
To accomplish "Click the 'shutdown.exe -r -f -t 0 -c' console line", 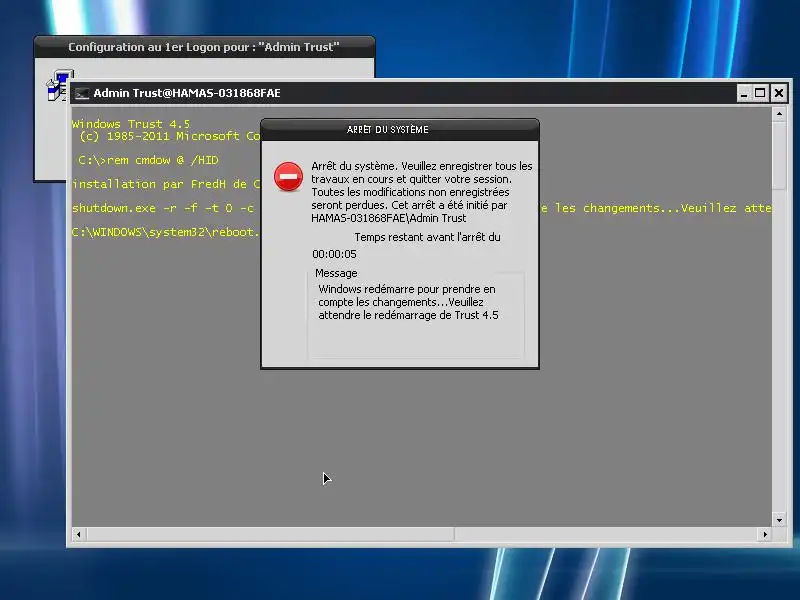I will click(x=163, y=208).
